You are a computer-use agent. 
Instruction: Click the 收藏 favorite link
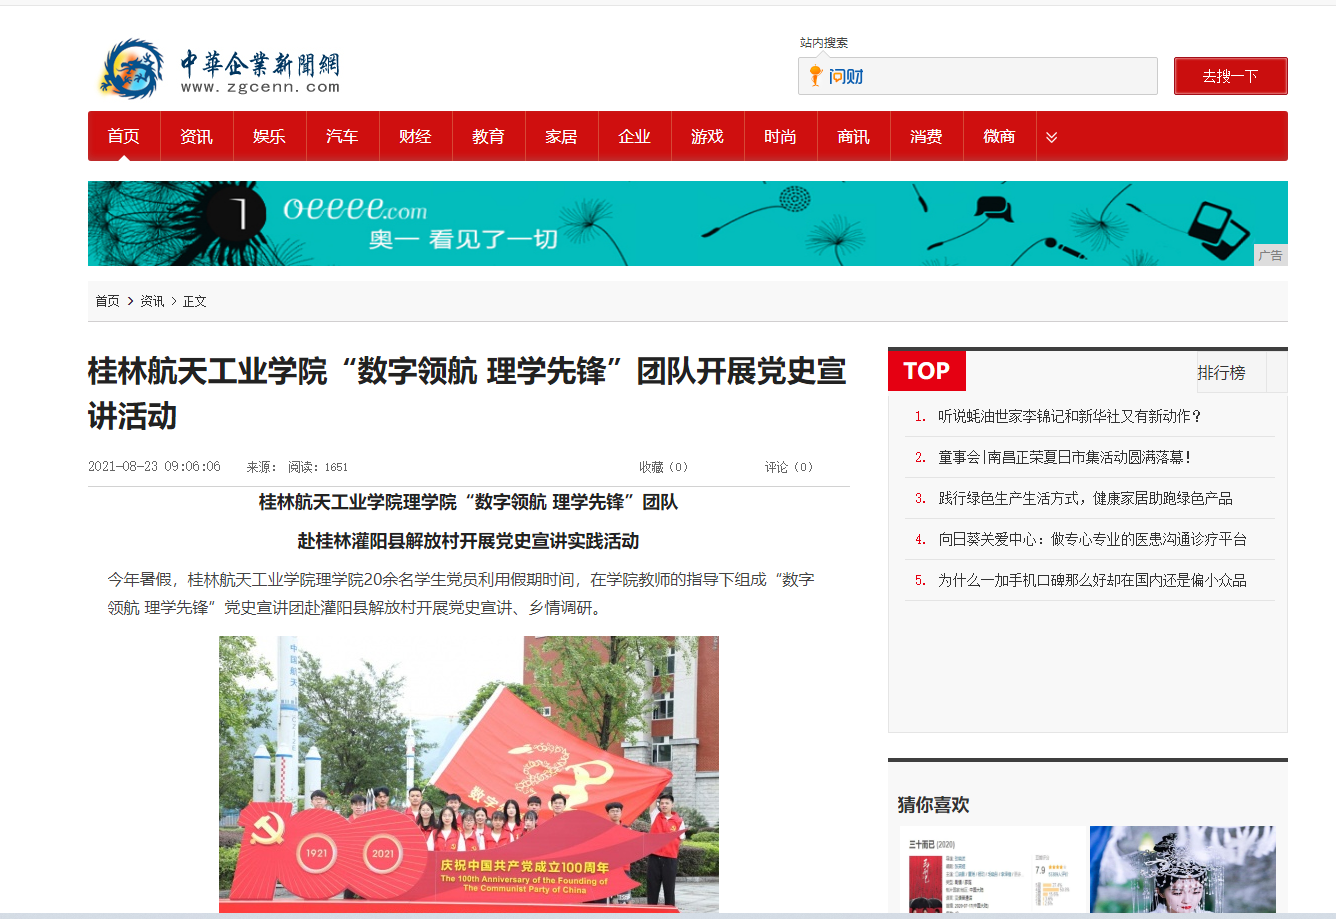(663, 467)
